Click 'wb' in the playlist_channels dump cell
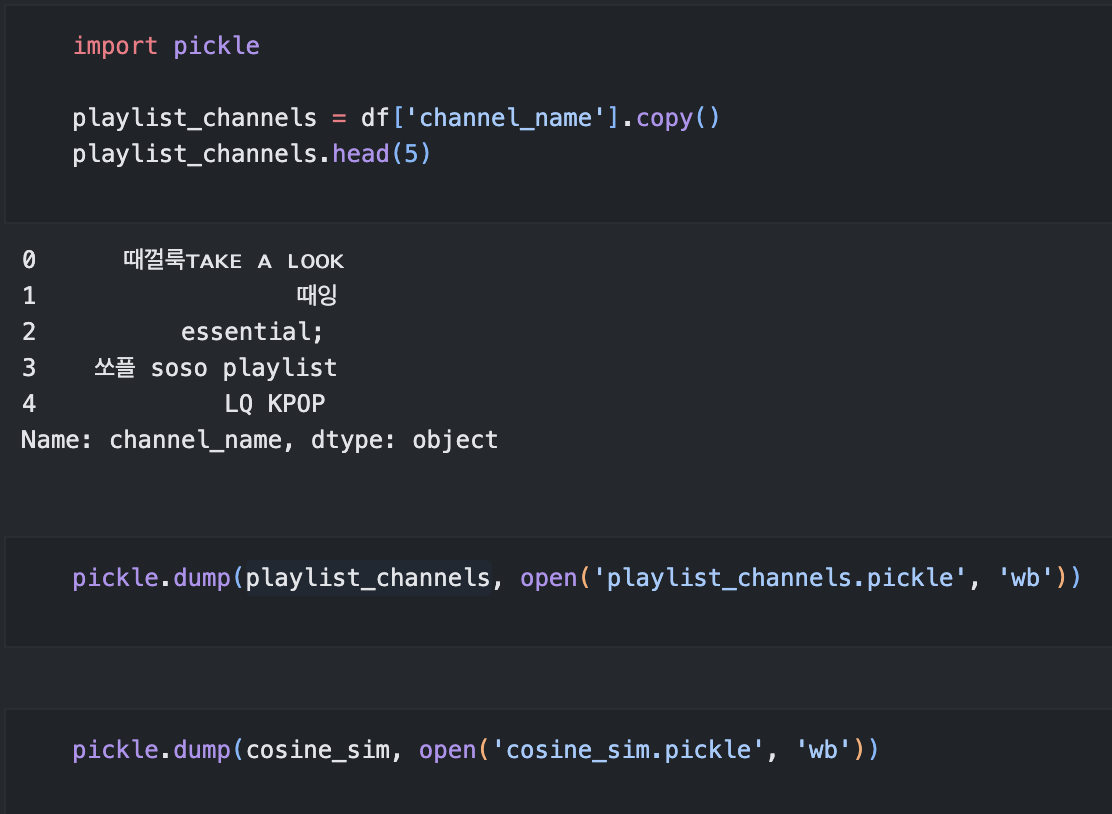1112x814 pixels. pyautogui.click(x=1025, y=578)
